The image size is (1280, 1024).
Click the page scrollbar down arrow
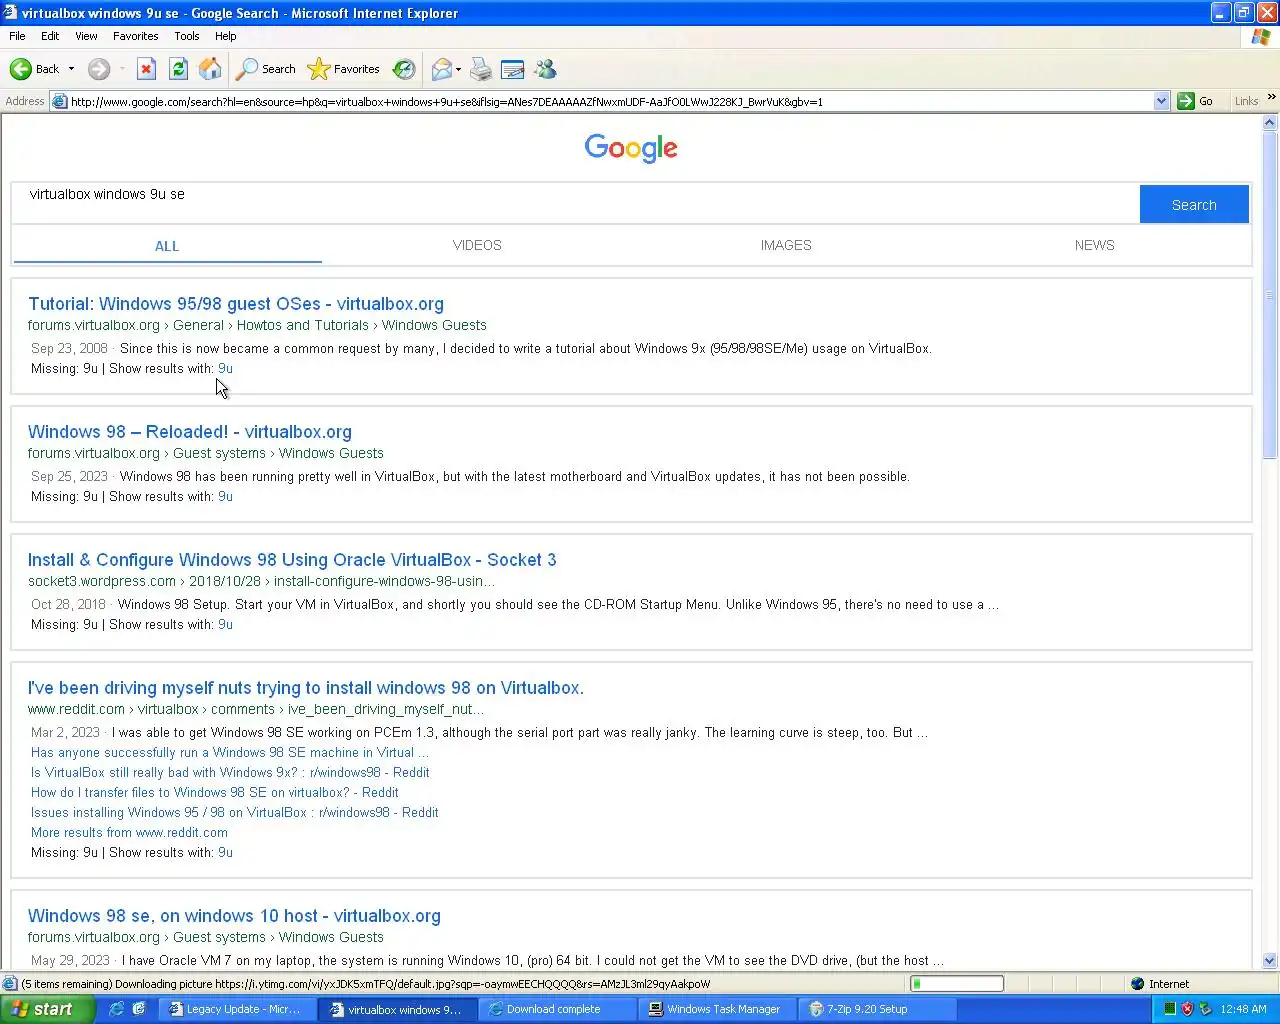point(1270,961)
